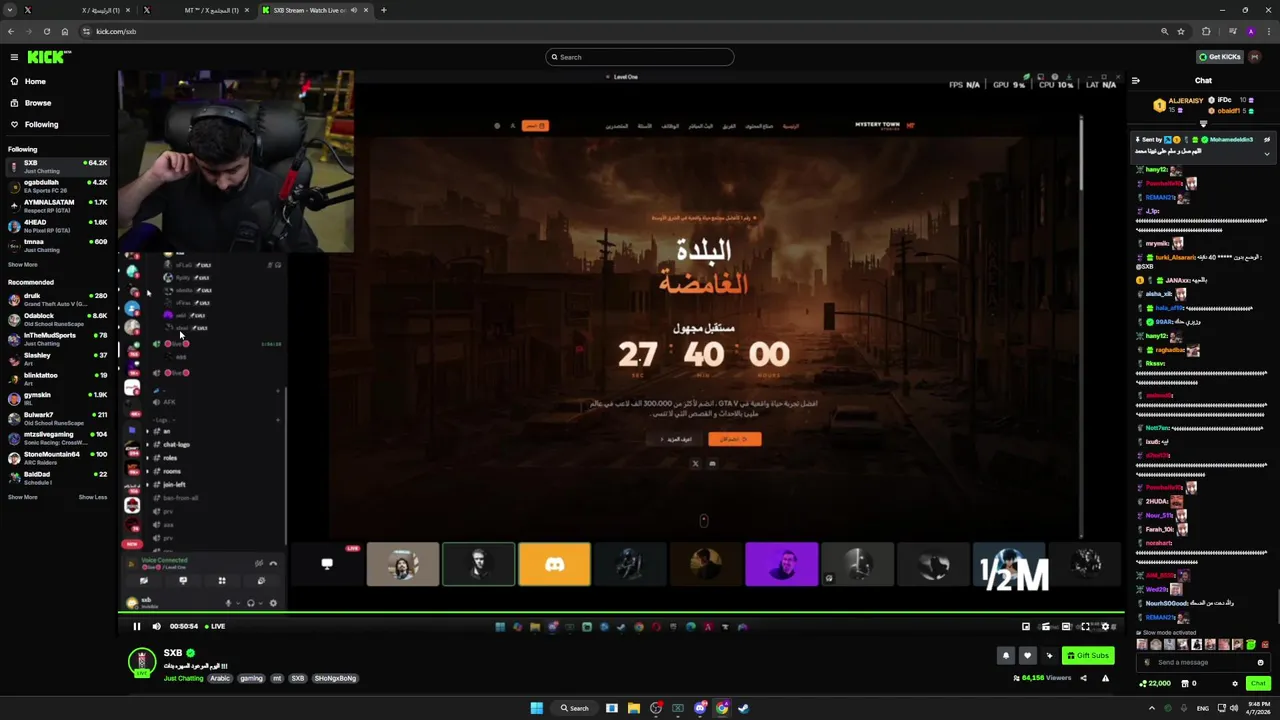The height and width of the screenshot is (720, 1280).
Task: Show More under Recommended list
Action: coord(23,497)
